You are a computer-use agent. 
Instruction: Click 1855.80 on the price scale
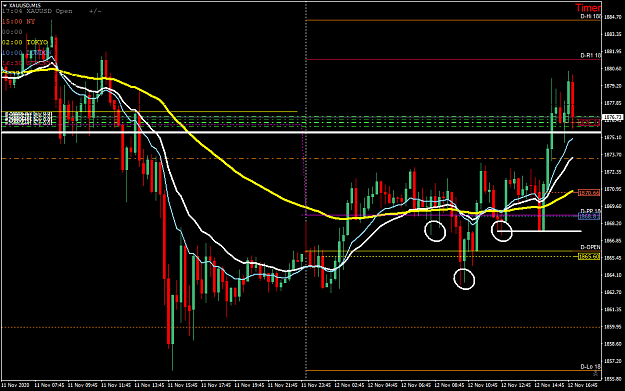pyautogui.click(x=613, y=378)
